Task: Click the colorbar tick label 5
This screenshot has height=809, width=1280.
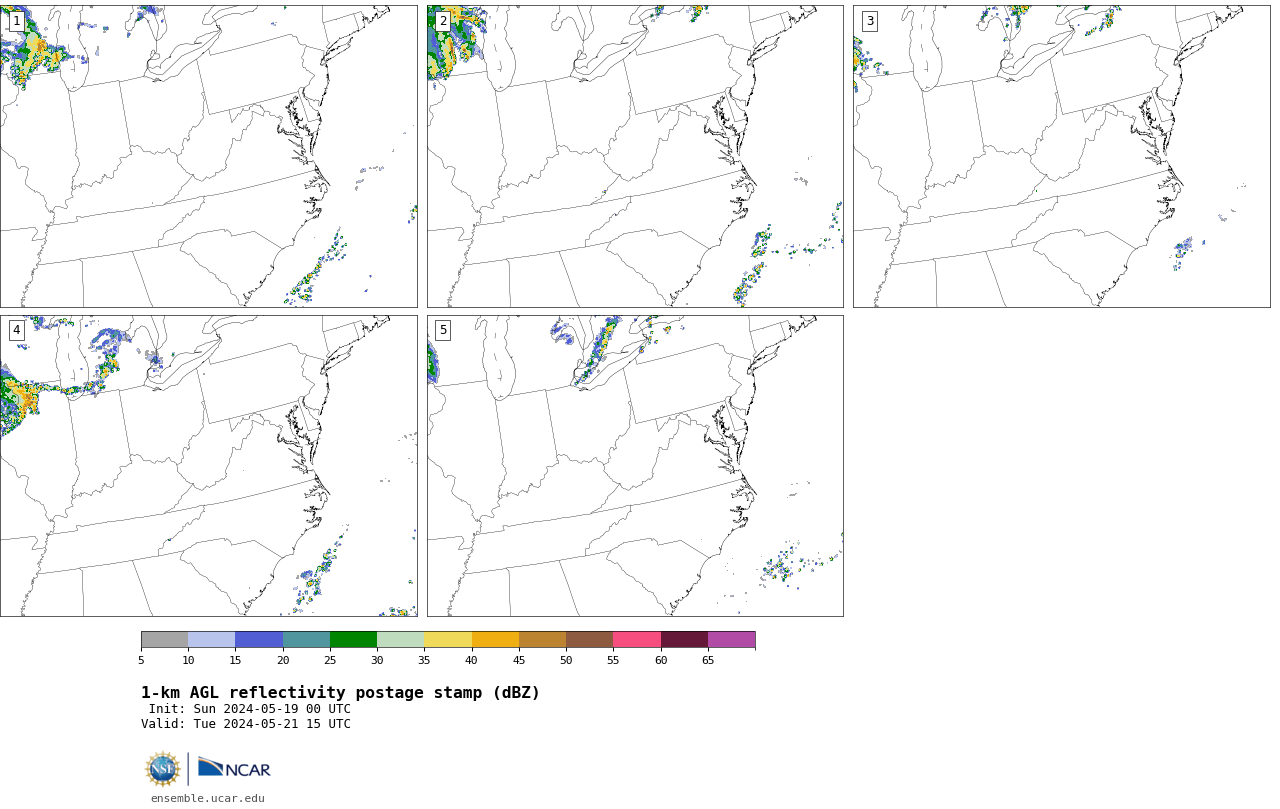Action: click(x=141, y=660)
